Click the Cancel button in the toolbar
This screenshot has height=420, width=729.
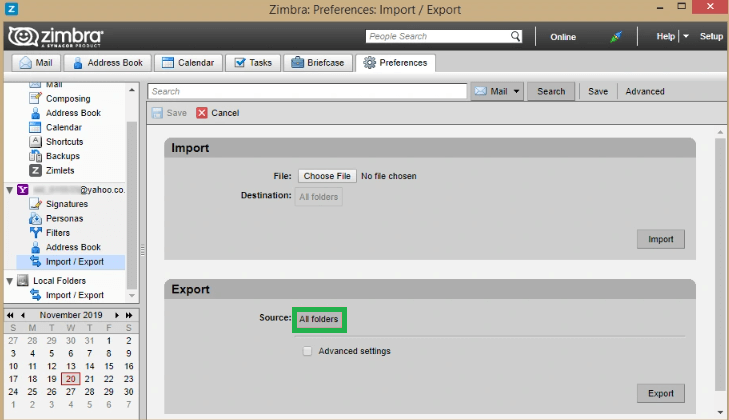pos(218,113)
